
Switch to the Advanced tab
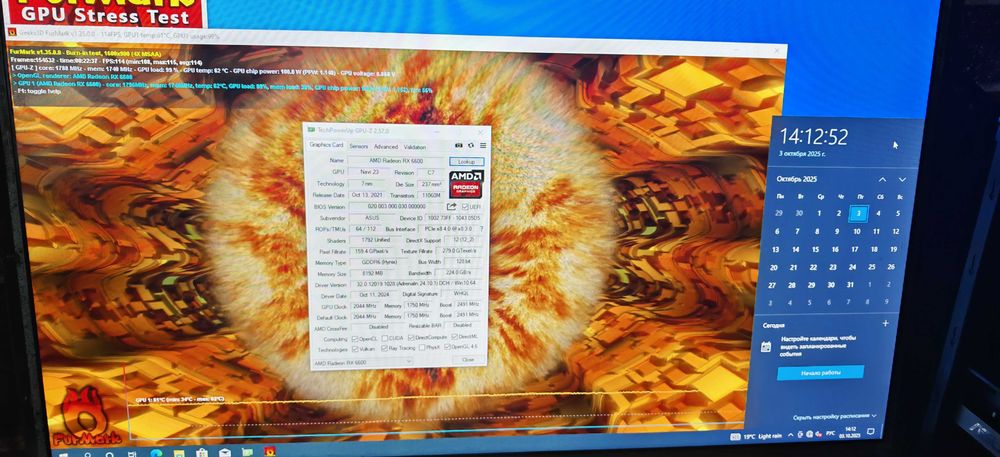(x=386, y=147)
